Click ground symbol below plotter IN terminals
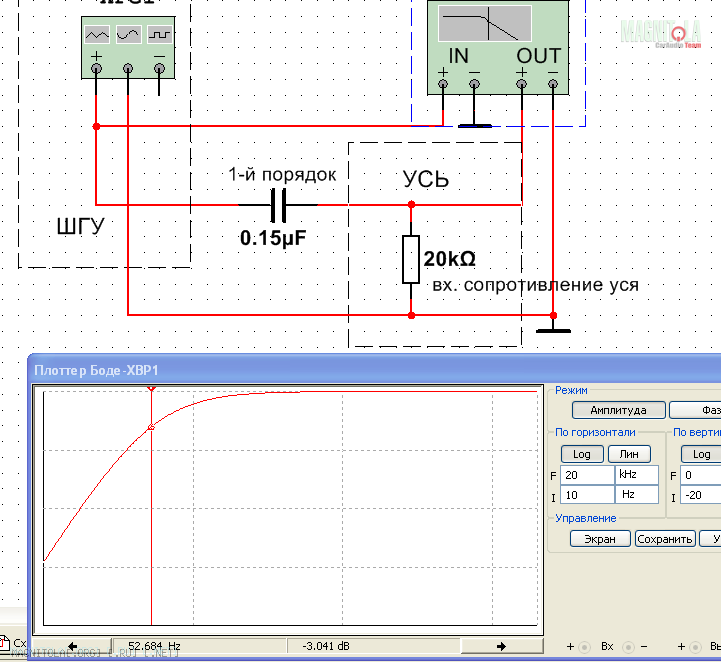This screenshot has height=662, width=721. point(474,126)
